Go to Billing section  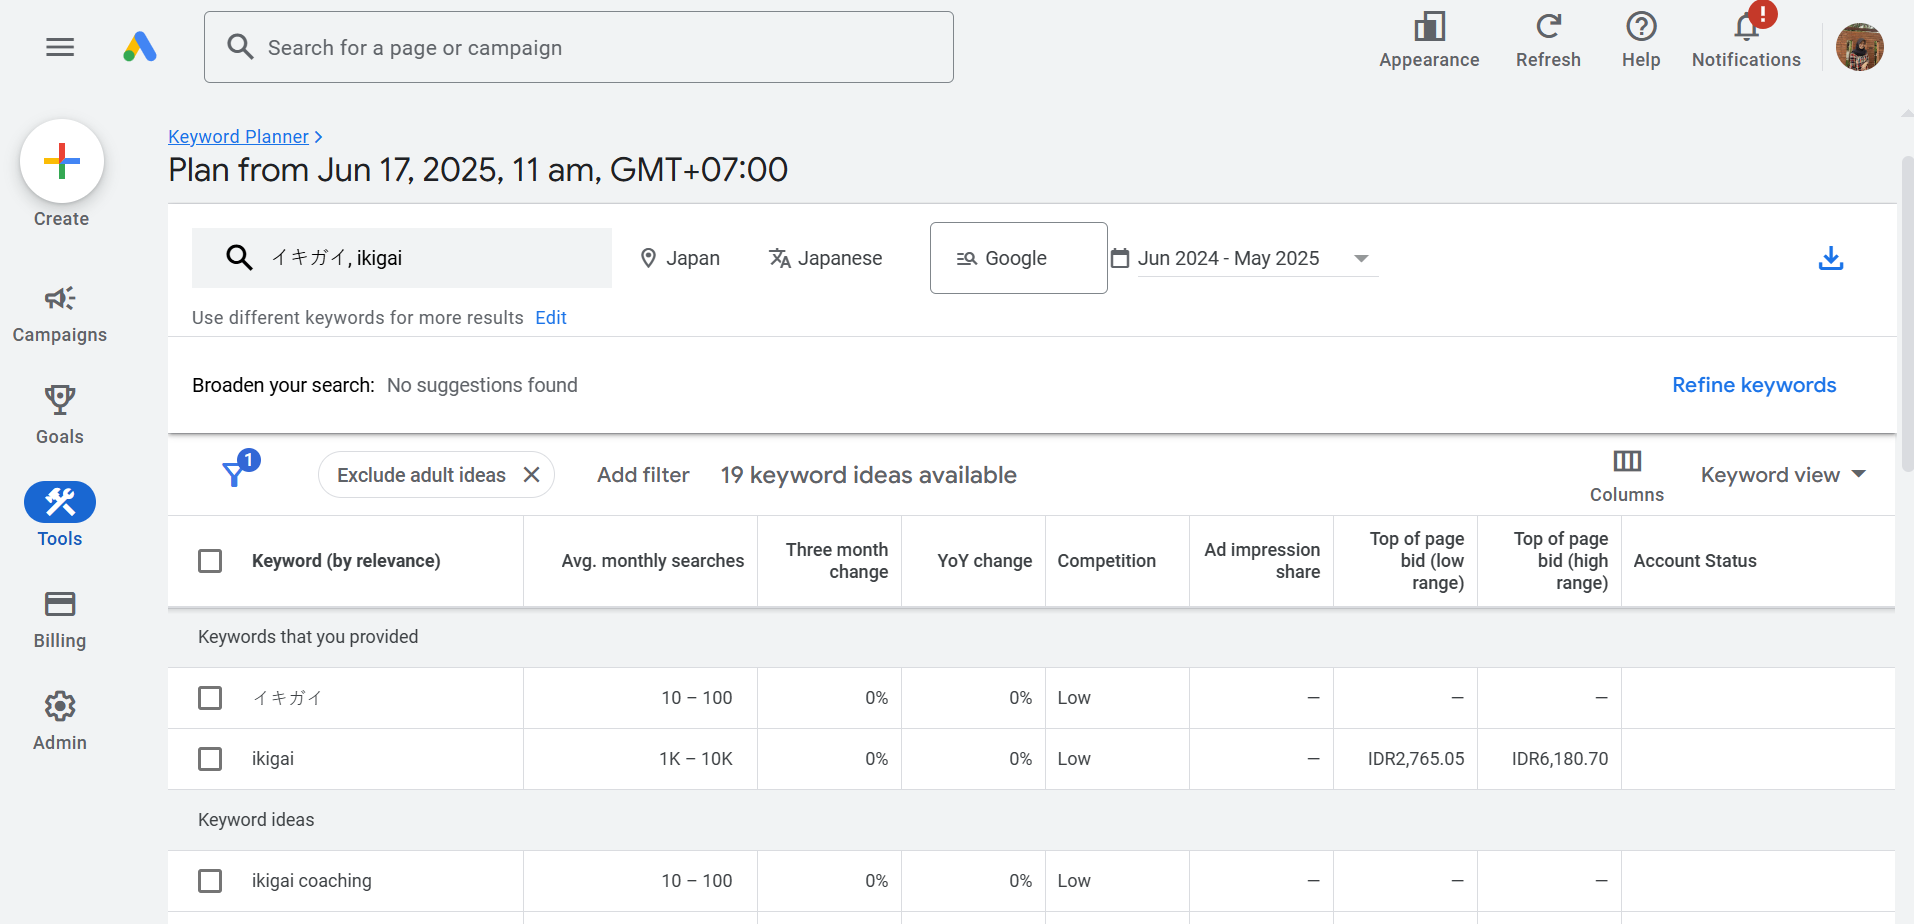click(60, 619)
